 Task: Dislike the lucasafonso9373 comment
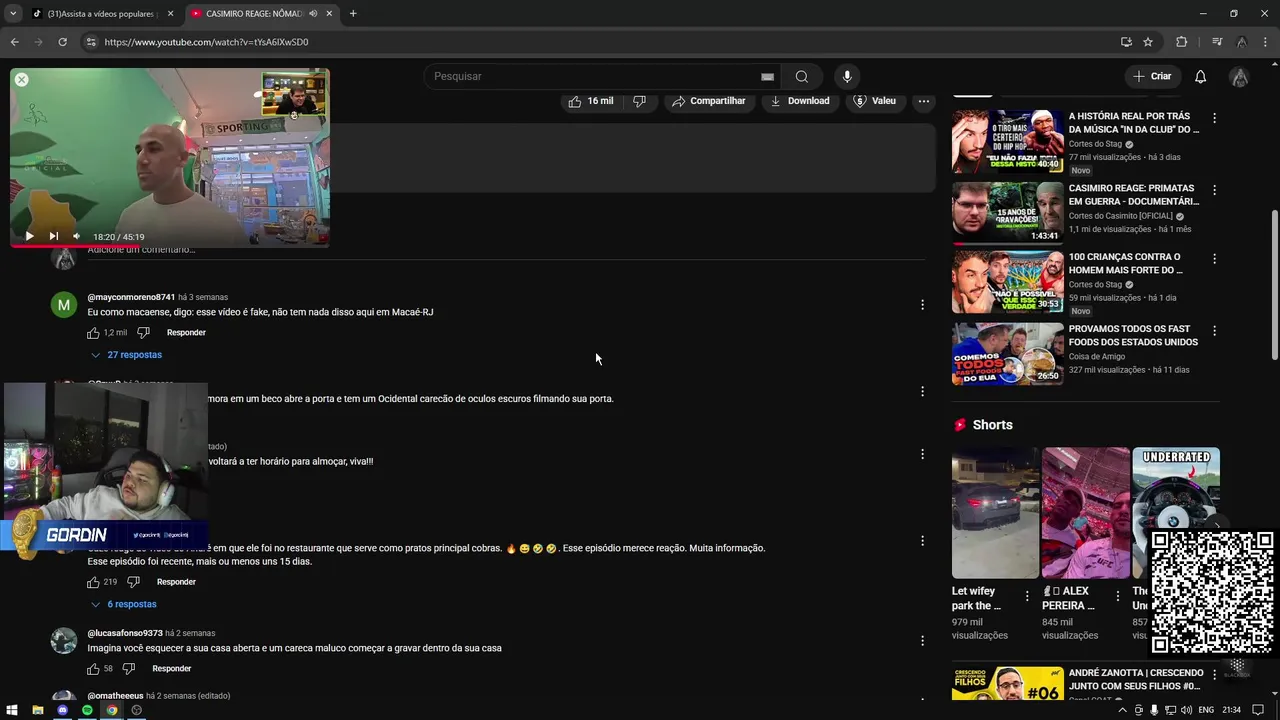coord(128,669)
